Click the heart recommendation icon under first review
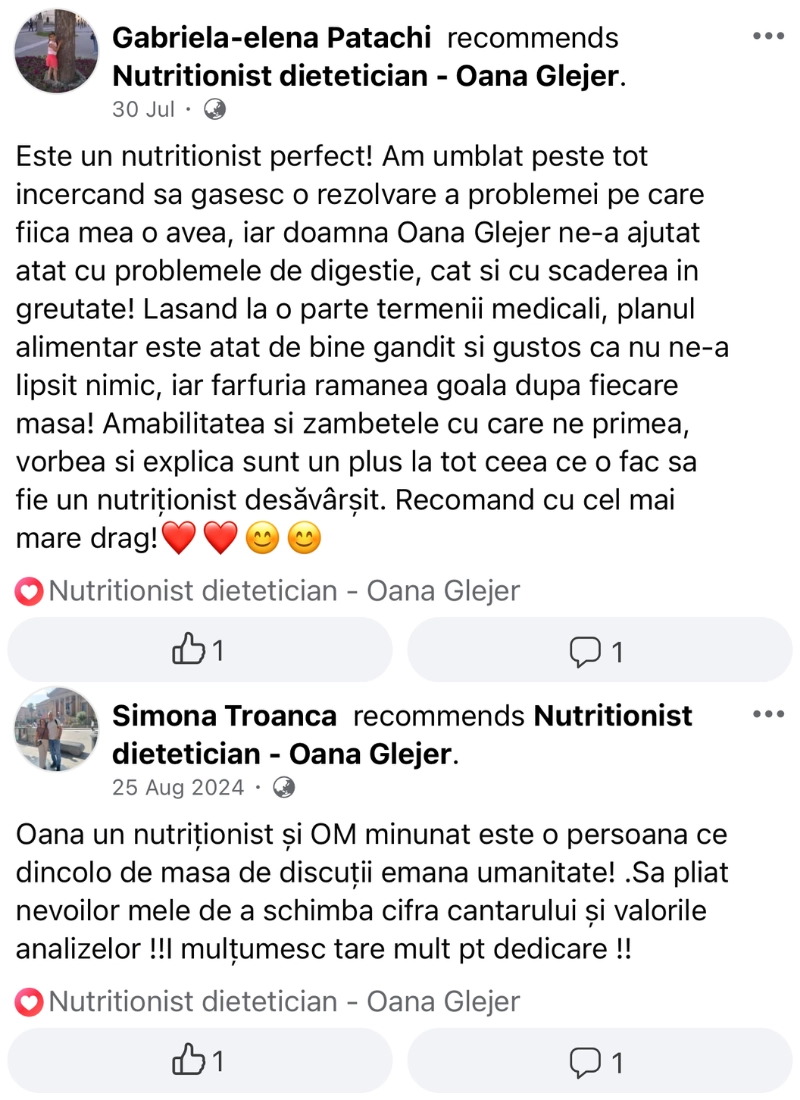 coord(30,592)
